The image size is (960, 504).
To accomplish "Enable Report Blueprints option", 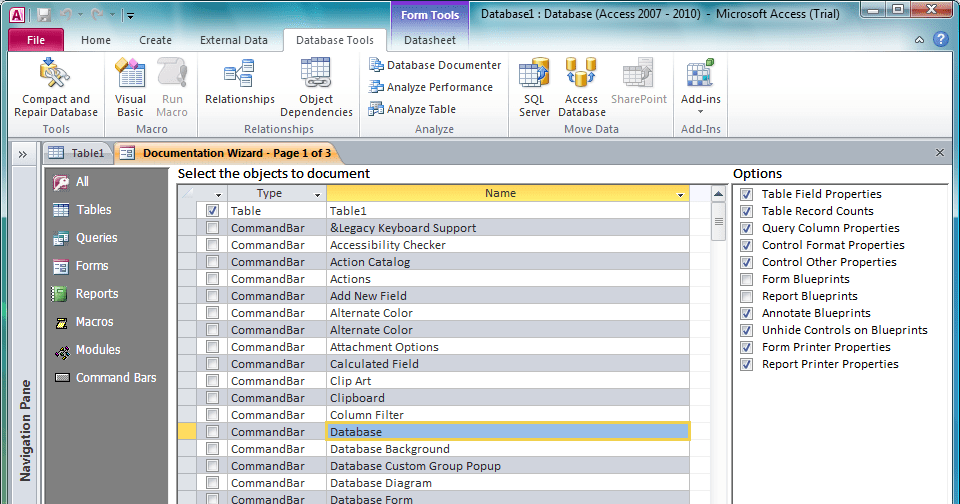I will click(x=746, y=296).
